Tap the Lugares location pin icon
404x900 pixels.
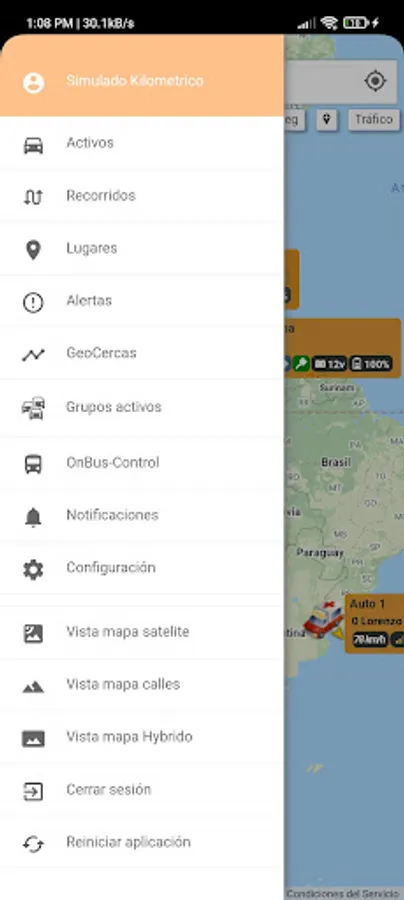coord(33,250)
